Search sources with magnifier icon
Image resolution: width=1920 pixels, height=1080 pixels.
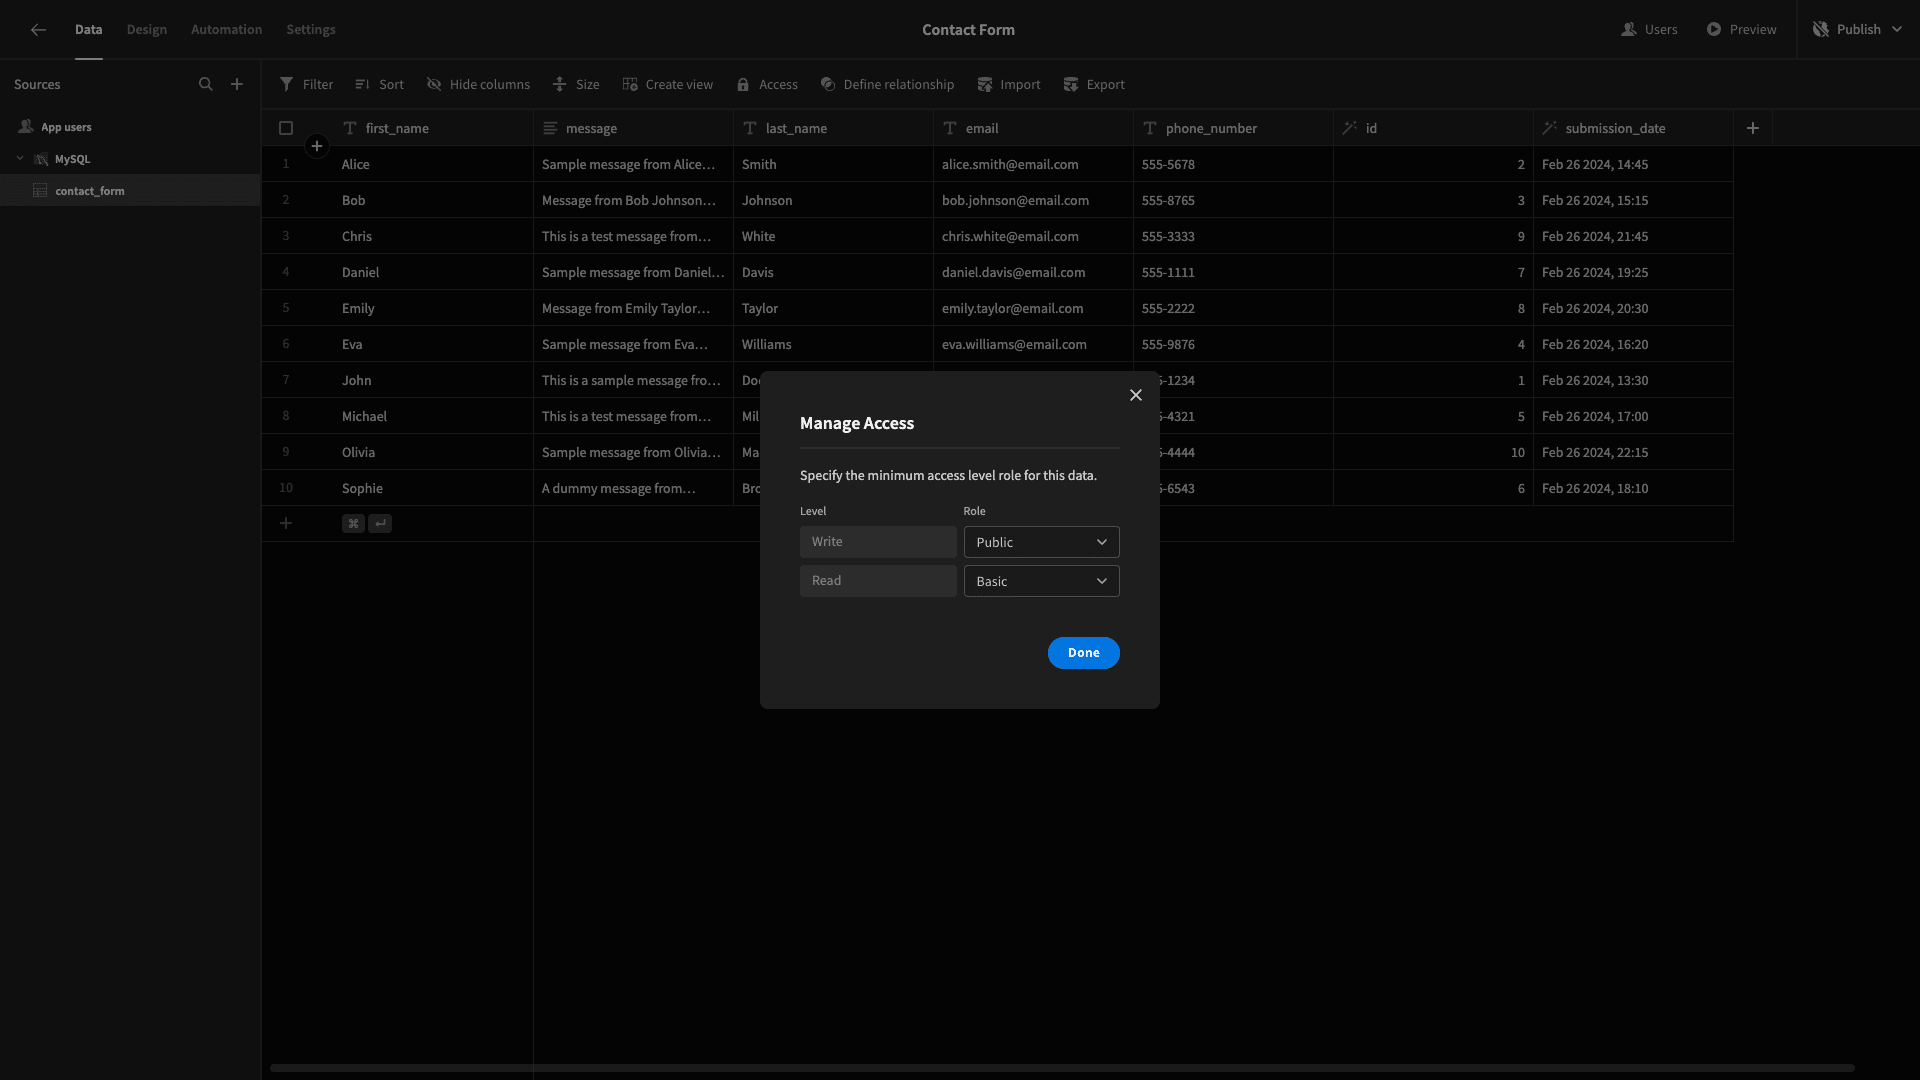tap(206, 85)
